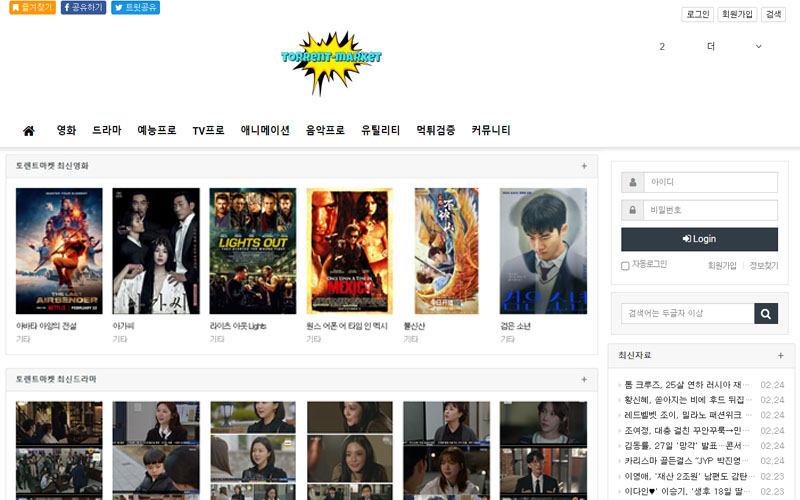
Task: Click the home icon in navigation bar
Action: click(x=29, y=131)
